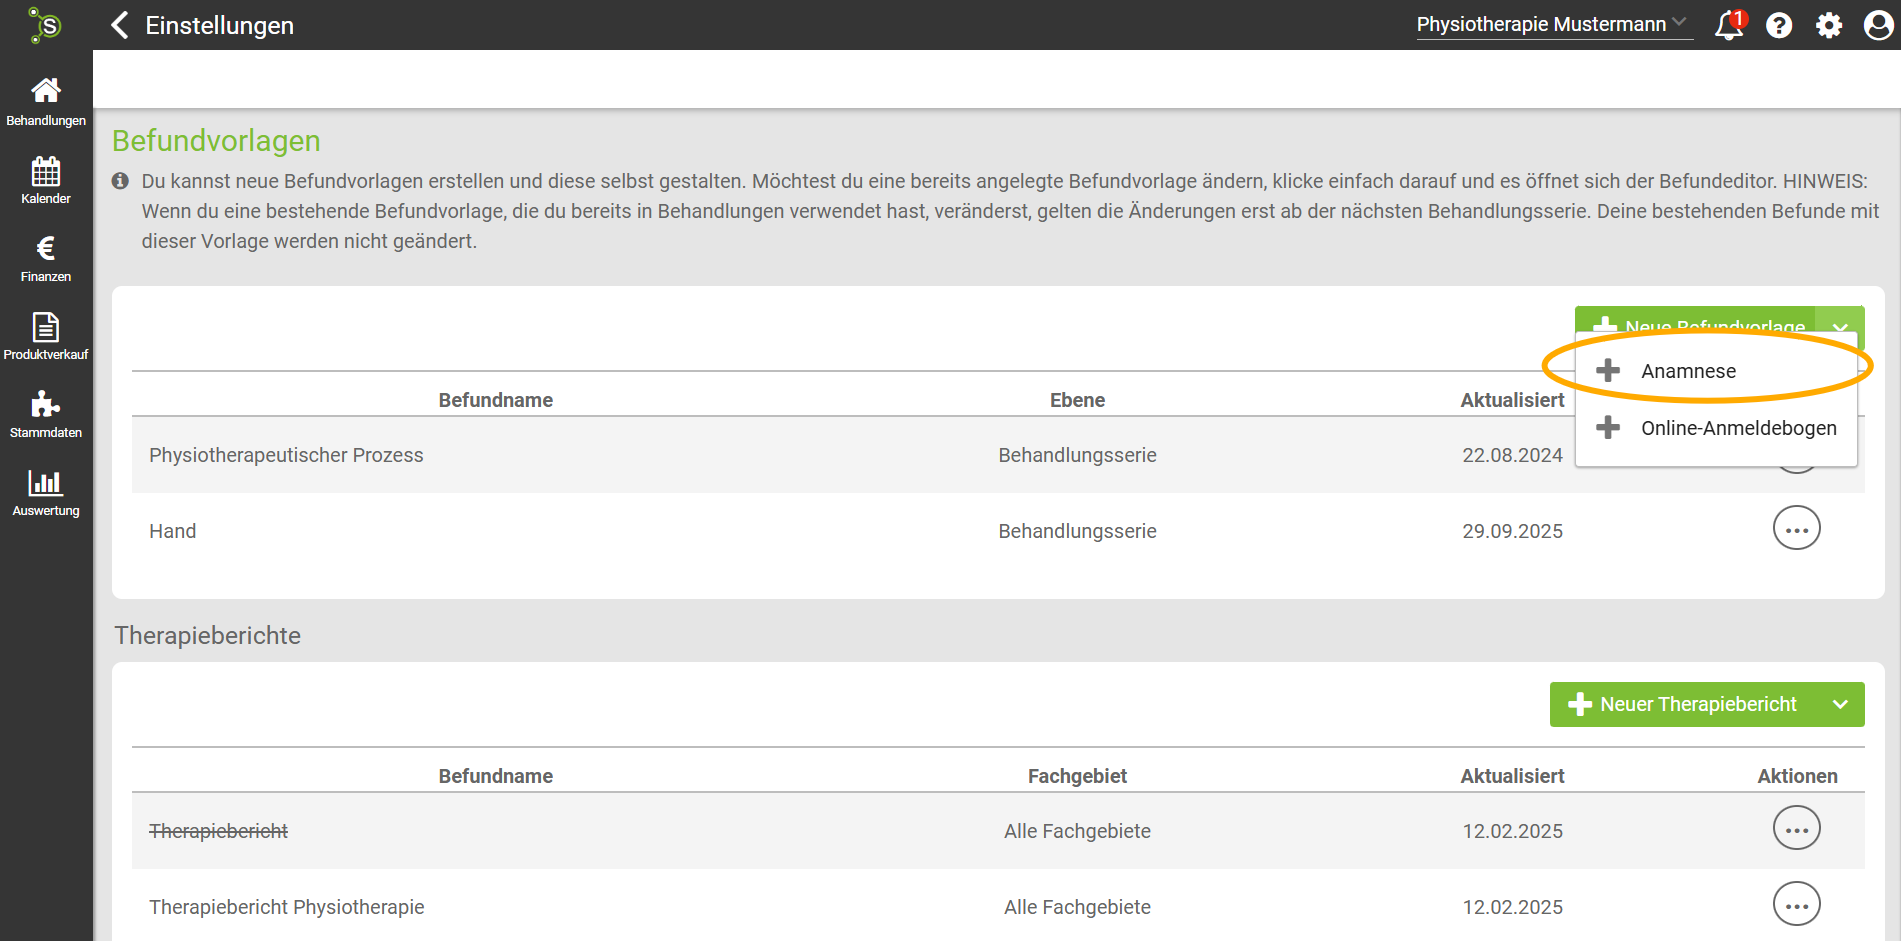Open the Behandlungen home icon
Image resolution: width=1901 pixels, height=941 pixels.
coord(45,91)
